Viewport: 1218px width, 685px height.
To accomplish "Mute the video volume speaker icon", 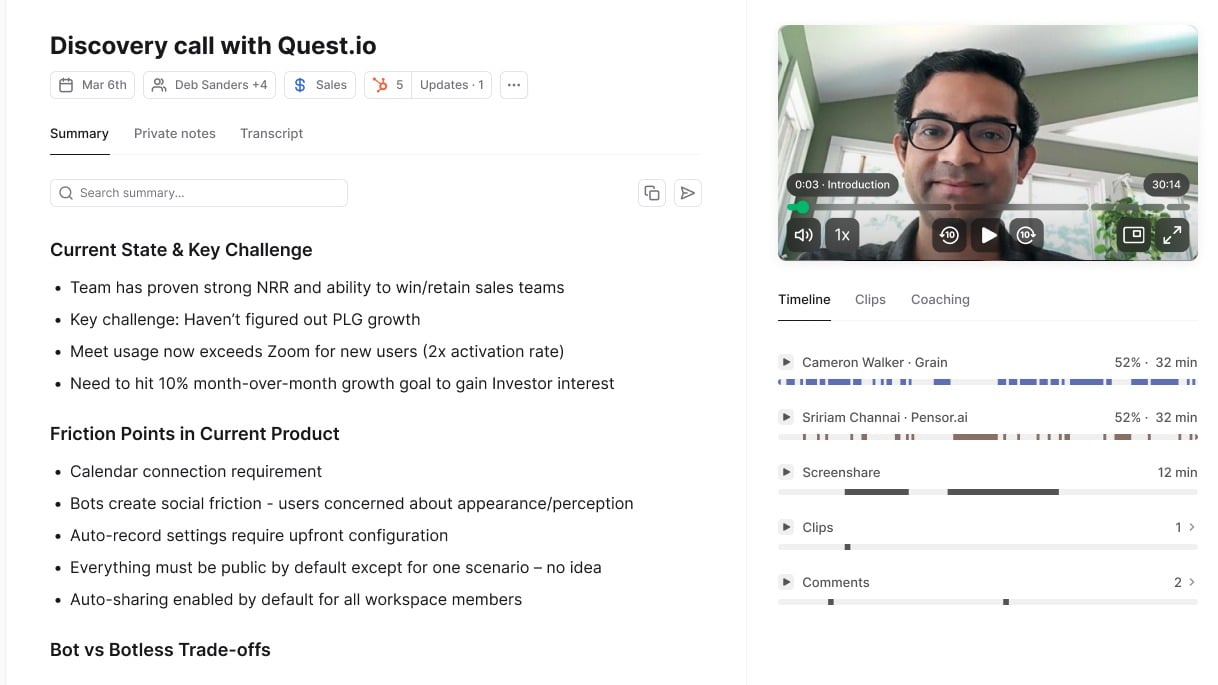I will coord(803,235).
